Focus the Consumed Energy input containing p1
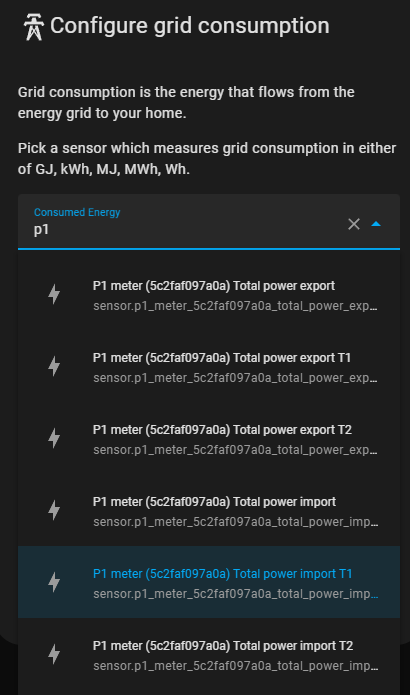Screen dimensions: 410x695 click(x=186, y=230)
